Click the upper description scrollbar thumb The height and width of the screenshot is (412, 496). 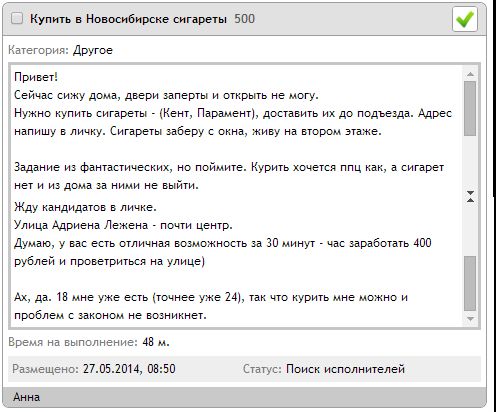click(470, 108)
